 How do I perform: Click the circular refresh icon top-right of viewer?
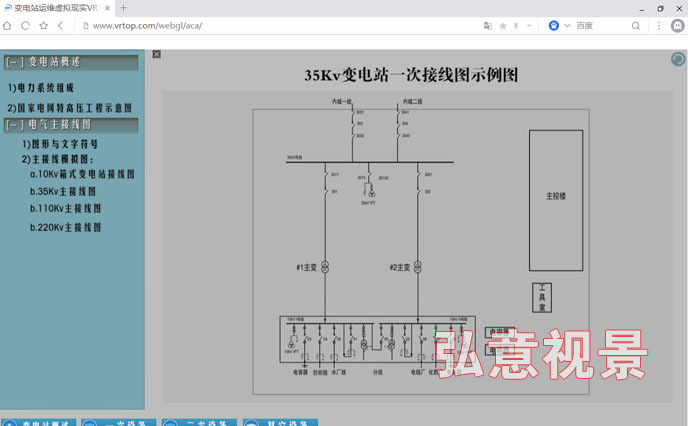(x=678, y=59)
